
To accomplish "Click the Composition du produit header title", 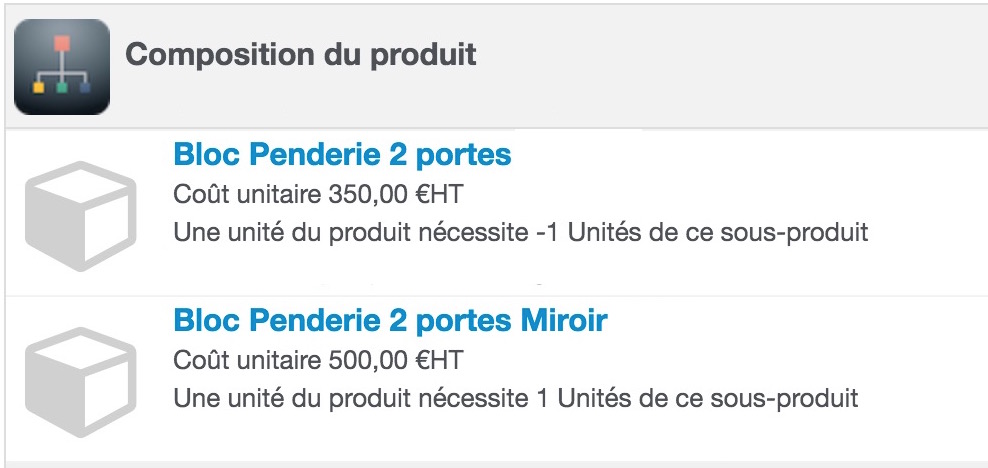I will coord(301,54).
